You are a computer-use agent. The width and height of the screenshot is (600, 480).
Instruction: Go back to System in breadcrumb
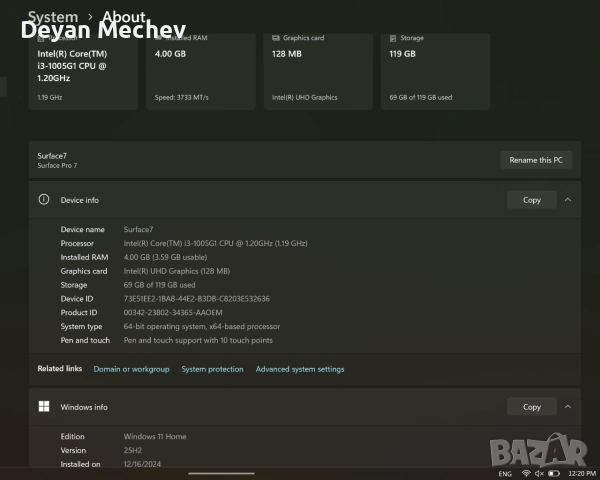(x=53, y=17)
